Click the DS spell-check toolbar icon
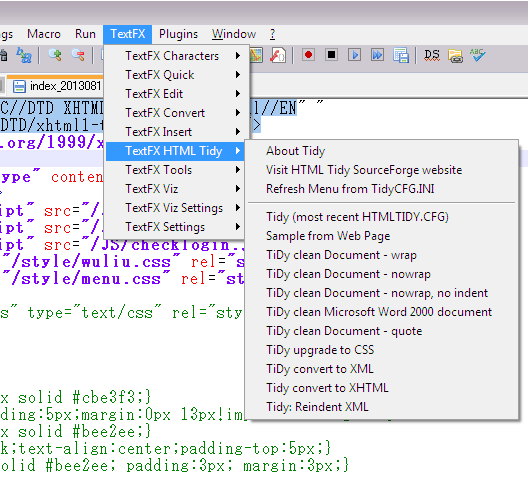Screen dimensions: 528x479 click(432, 55)
